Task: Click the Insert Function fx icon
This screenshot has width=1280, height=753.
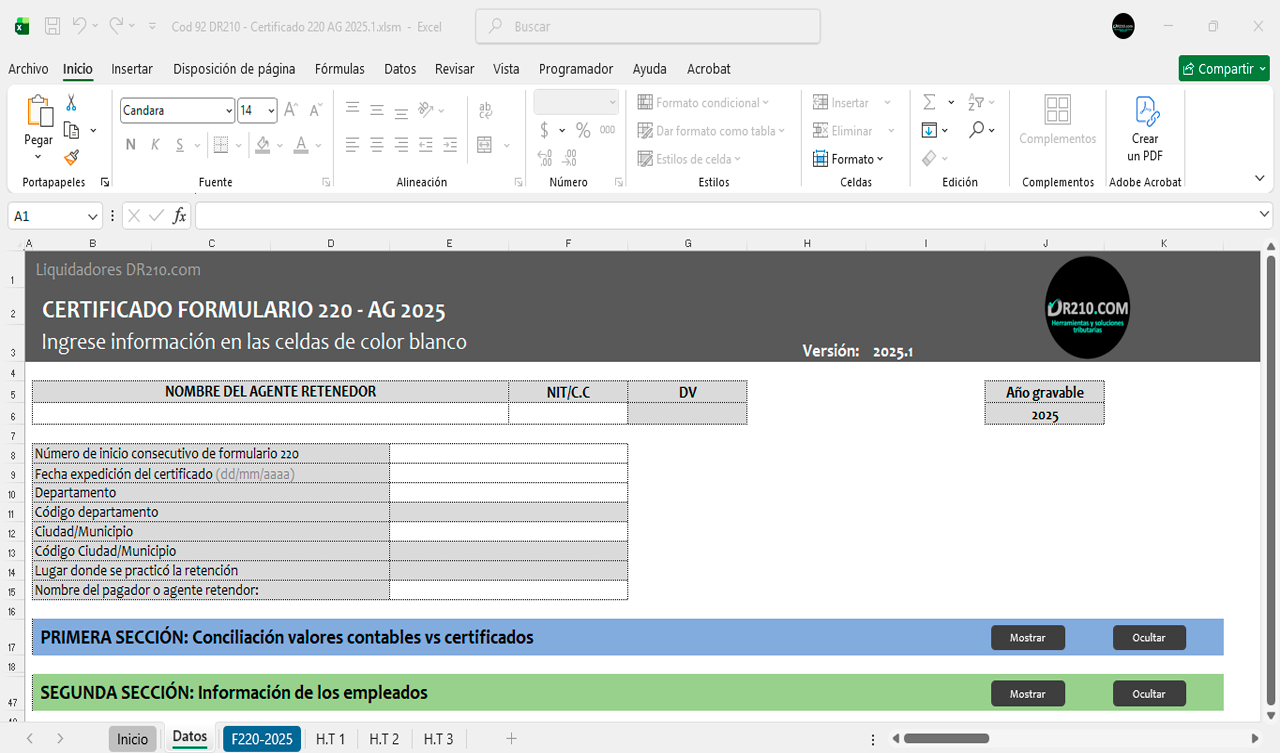Action: (179, 216)
